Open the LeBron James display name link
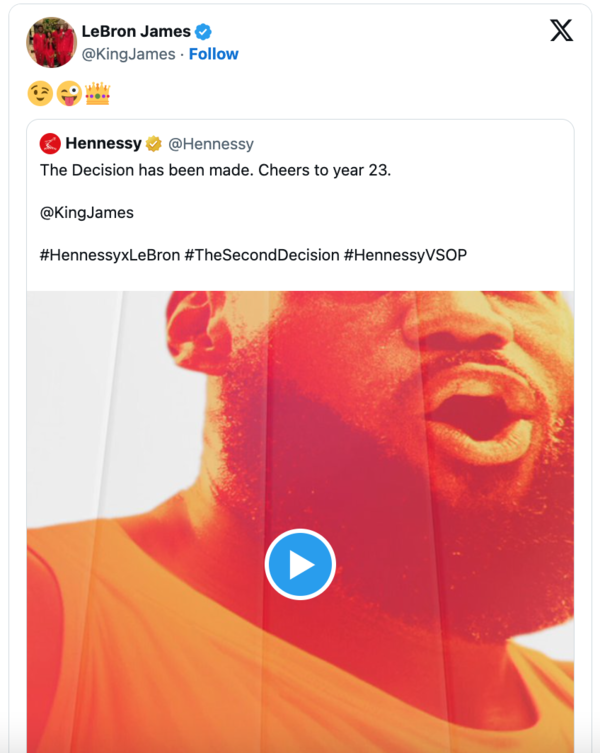Screen dimensions: 600x753 tap(136, 32)
